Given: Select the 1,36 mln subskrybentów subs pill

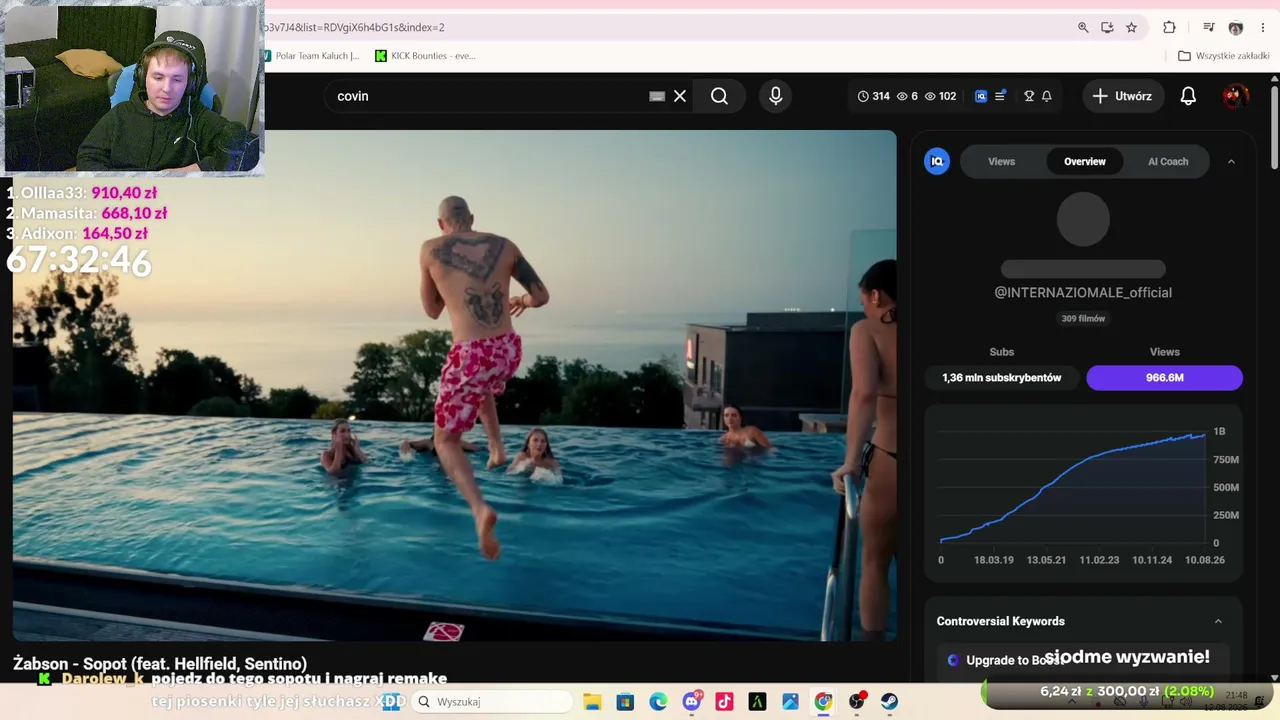Looking at the screenshot, I should (x=1002, y=378).
